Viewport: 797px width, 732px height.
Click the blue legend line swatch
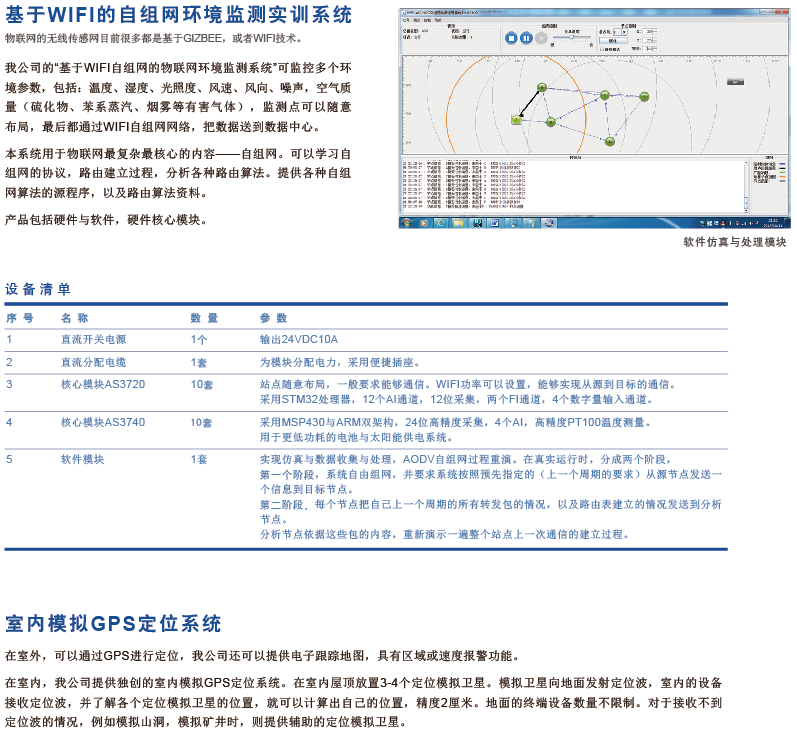coord(782,164)
